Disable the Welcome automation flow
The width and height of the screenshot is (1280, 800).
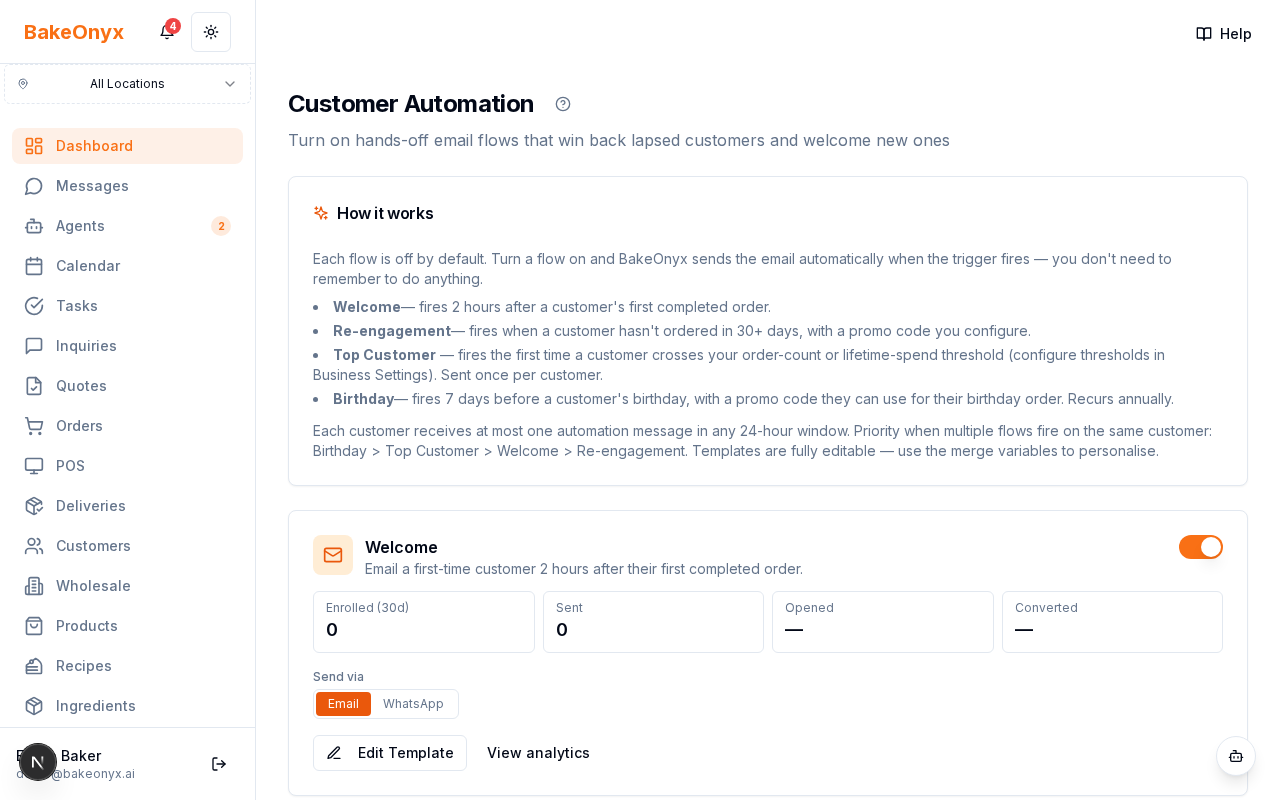1200,547
